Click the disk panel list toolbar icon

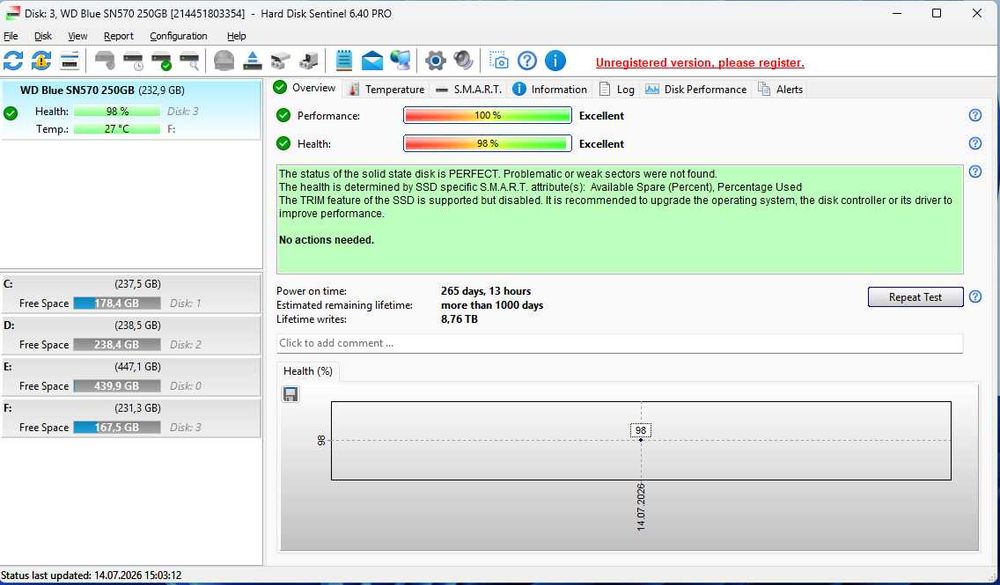tap(70, 61)
